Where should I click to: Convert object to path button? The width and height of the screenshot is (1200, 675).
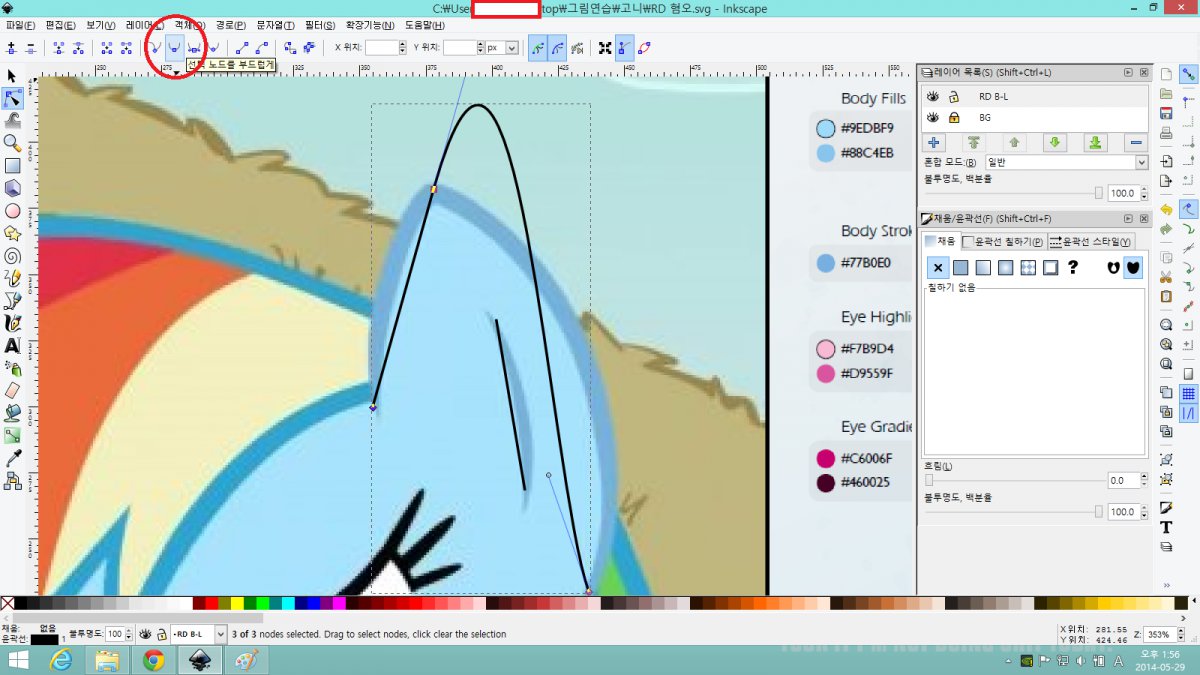click(x=290, y=47)
